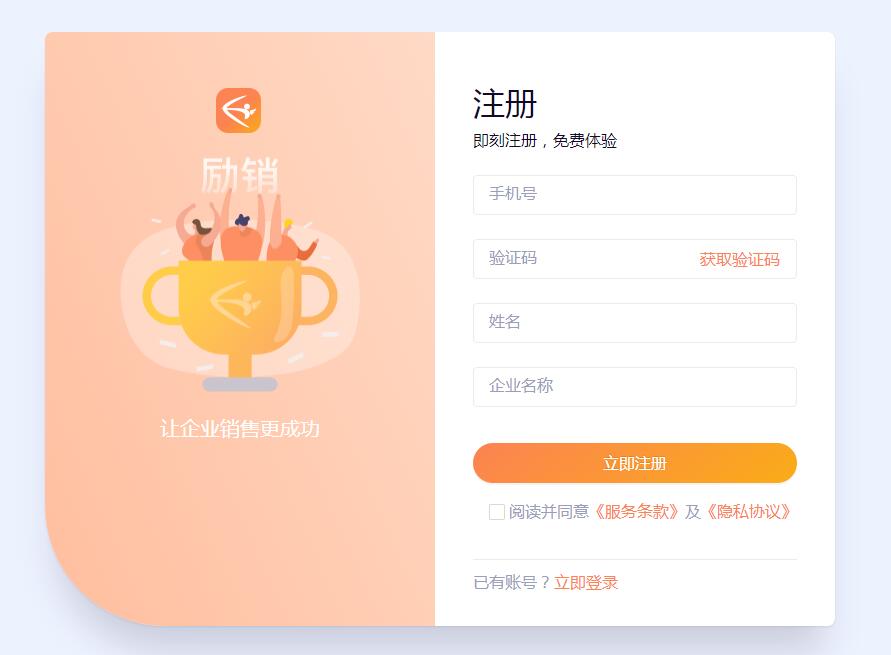Open the 《隐私协议》 privacy link
Viewport: 891px width, 655px height.
tap(748, 512)
